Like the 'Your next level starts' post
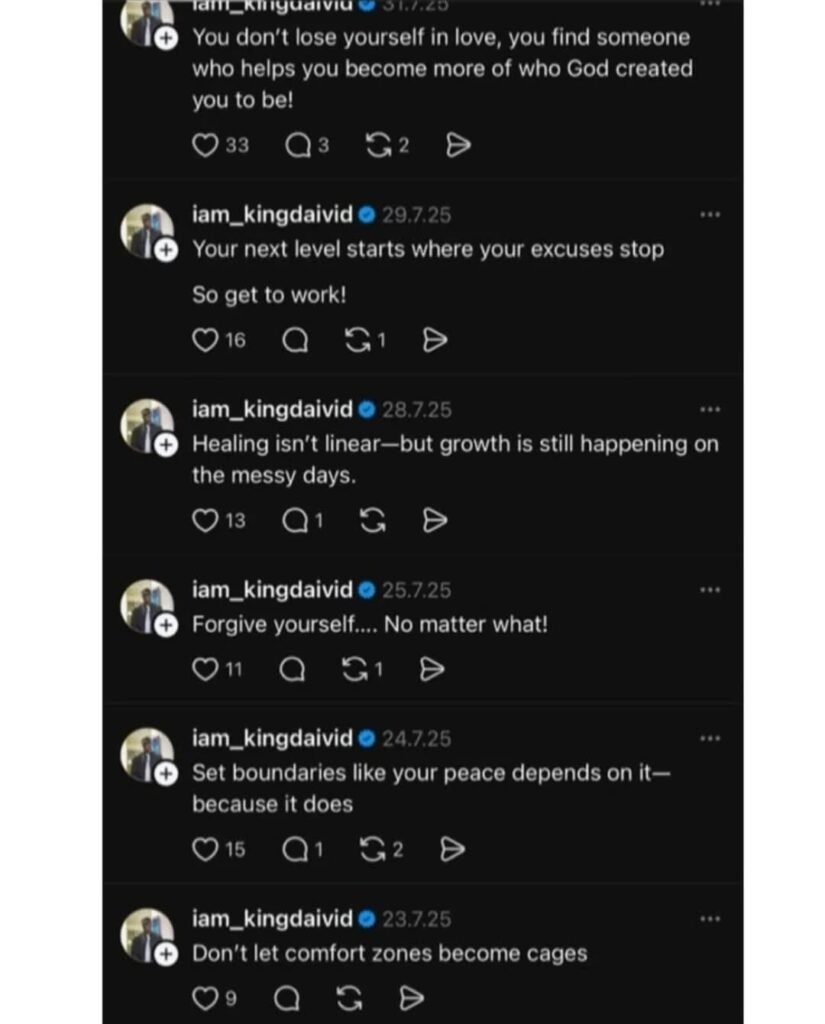 (x=204, y=341)
